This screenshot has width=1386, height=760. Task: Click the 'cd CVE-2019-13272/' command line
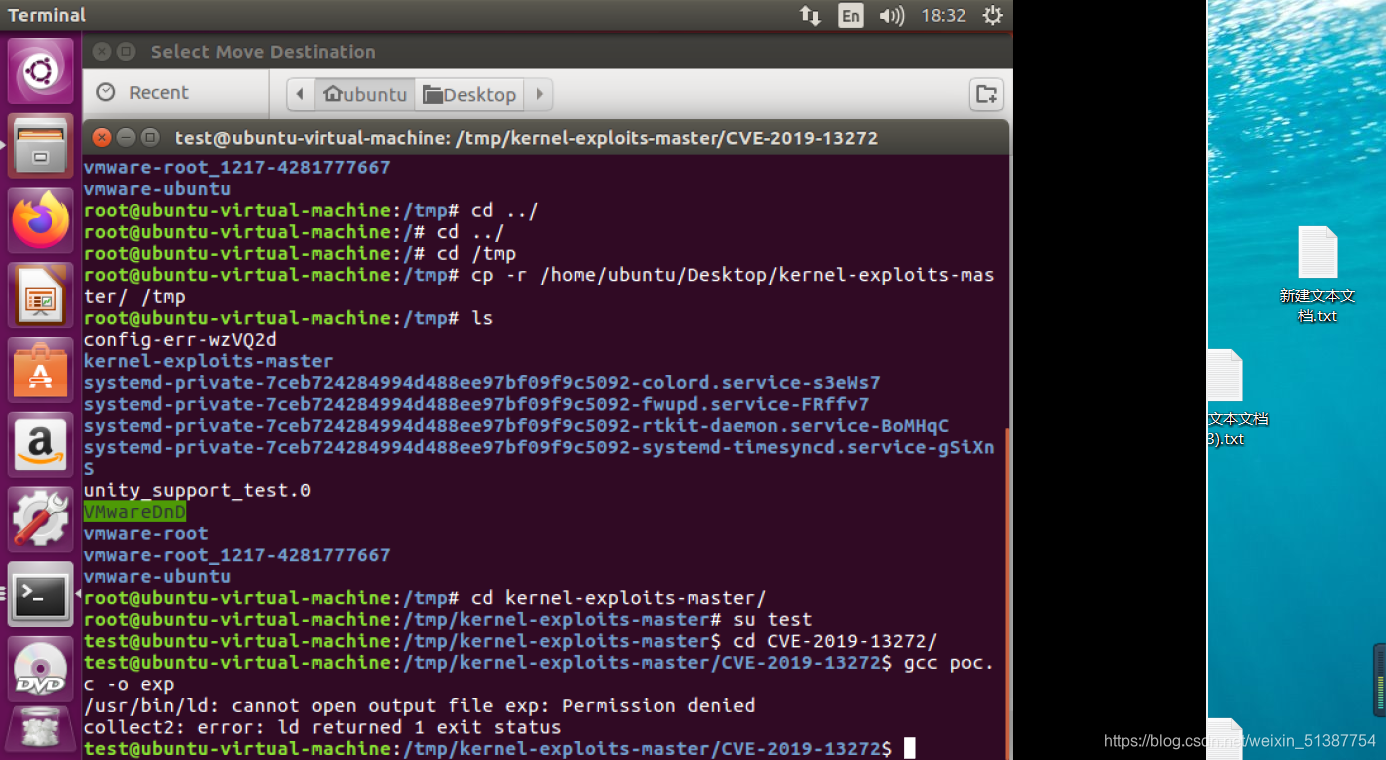(x=511, y=641)
